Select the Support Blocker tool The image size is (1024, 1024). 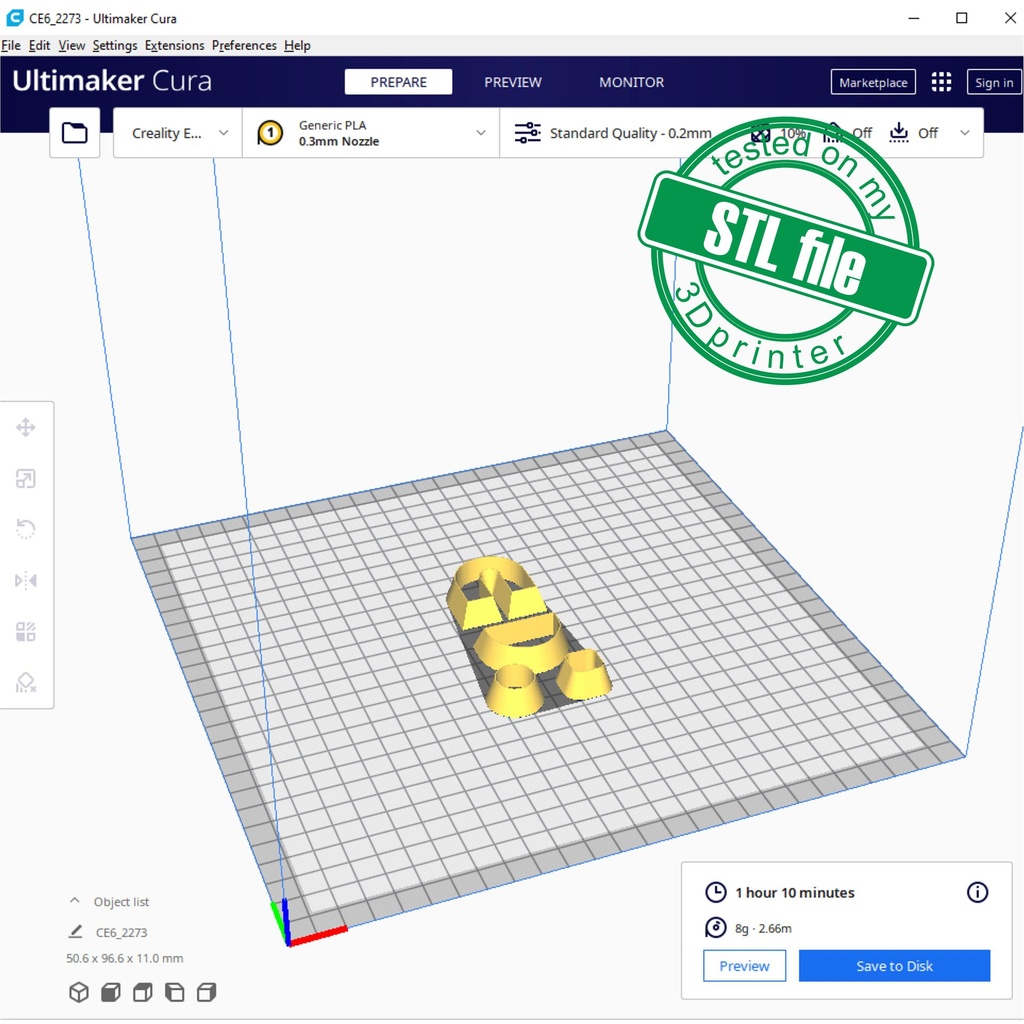[x=26, y=683]
